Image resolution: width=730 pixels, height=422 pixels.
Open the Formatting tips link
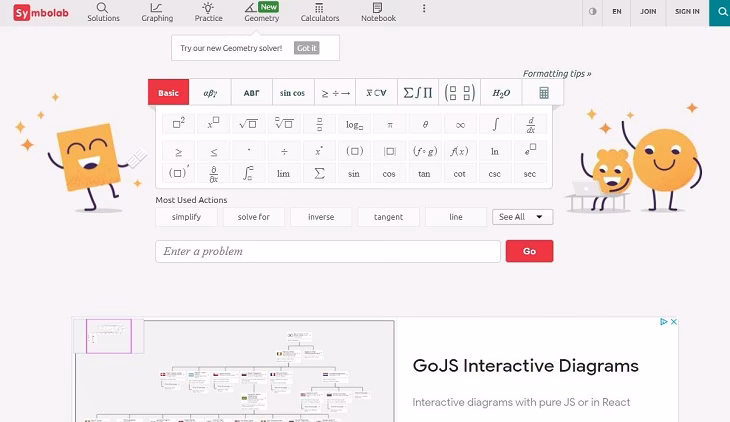[556, 73]
